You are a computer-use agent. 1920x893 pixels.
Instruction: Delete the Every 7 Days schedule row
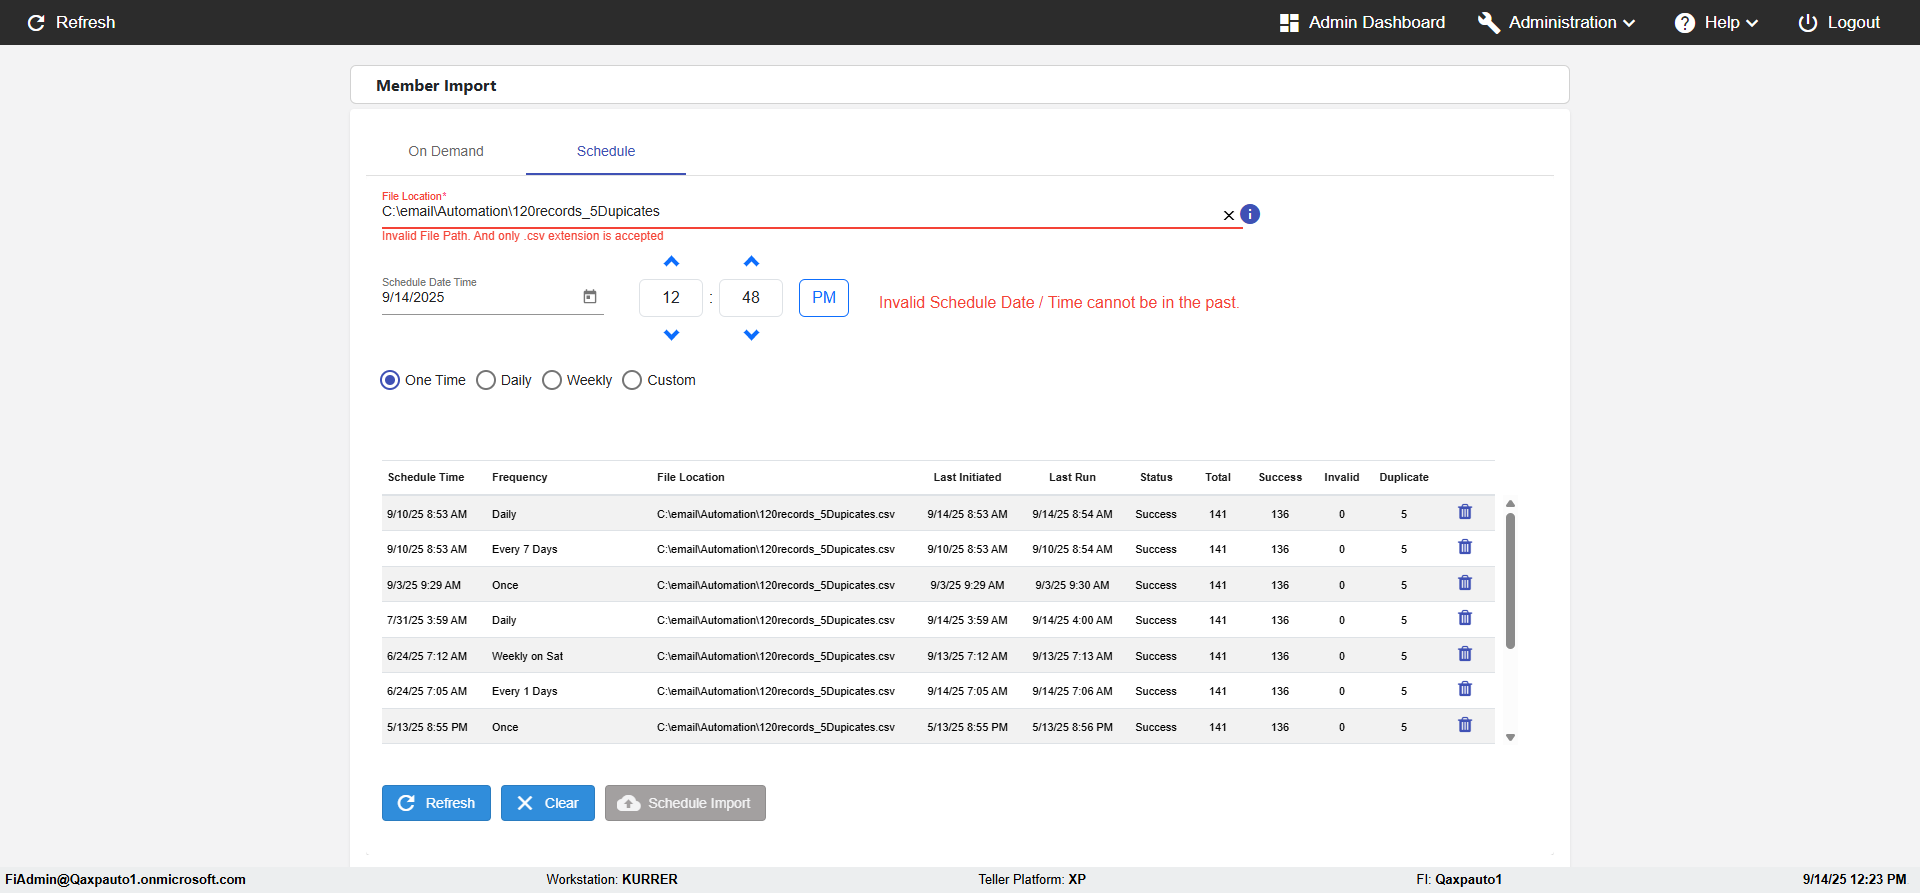click(1464, 547)
